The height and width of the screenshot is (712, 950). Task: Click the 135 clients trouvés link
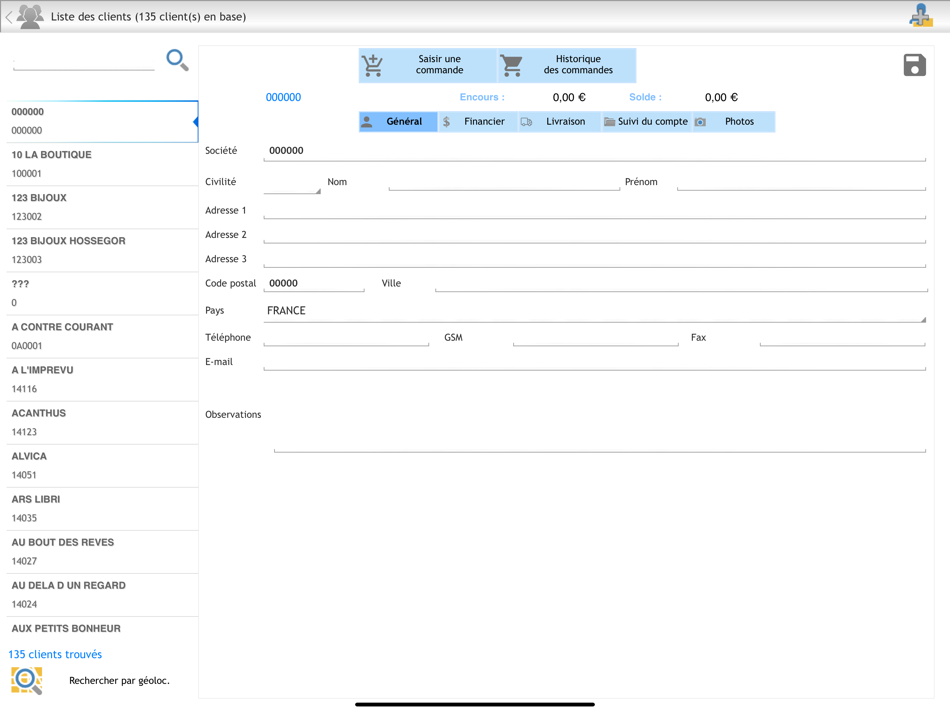coord(54,654)
